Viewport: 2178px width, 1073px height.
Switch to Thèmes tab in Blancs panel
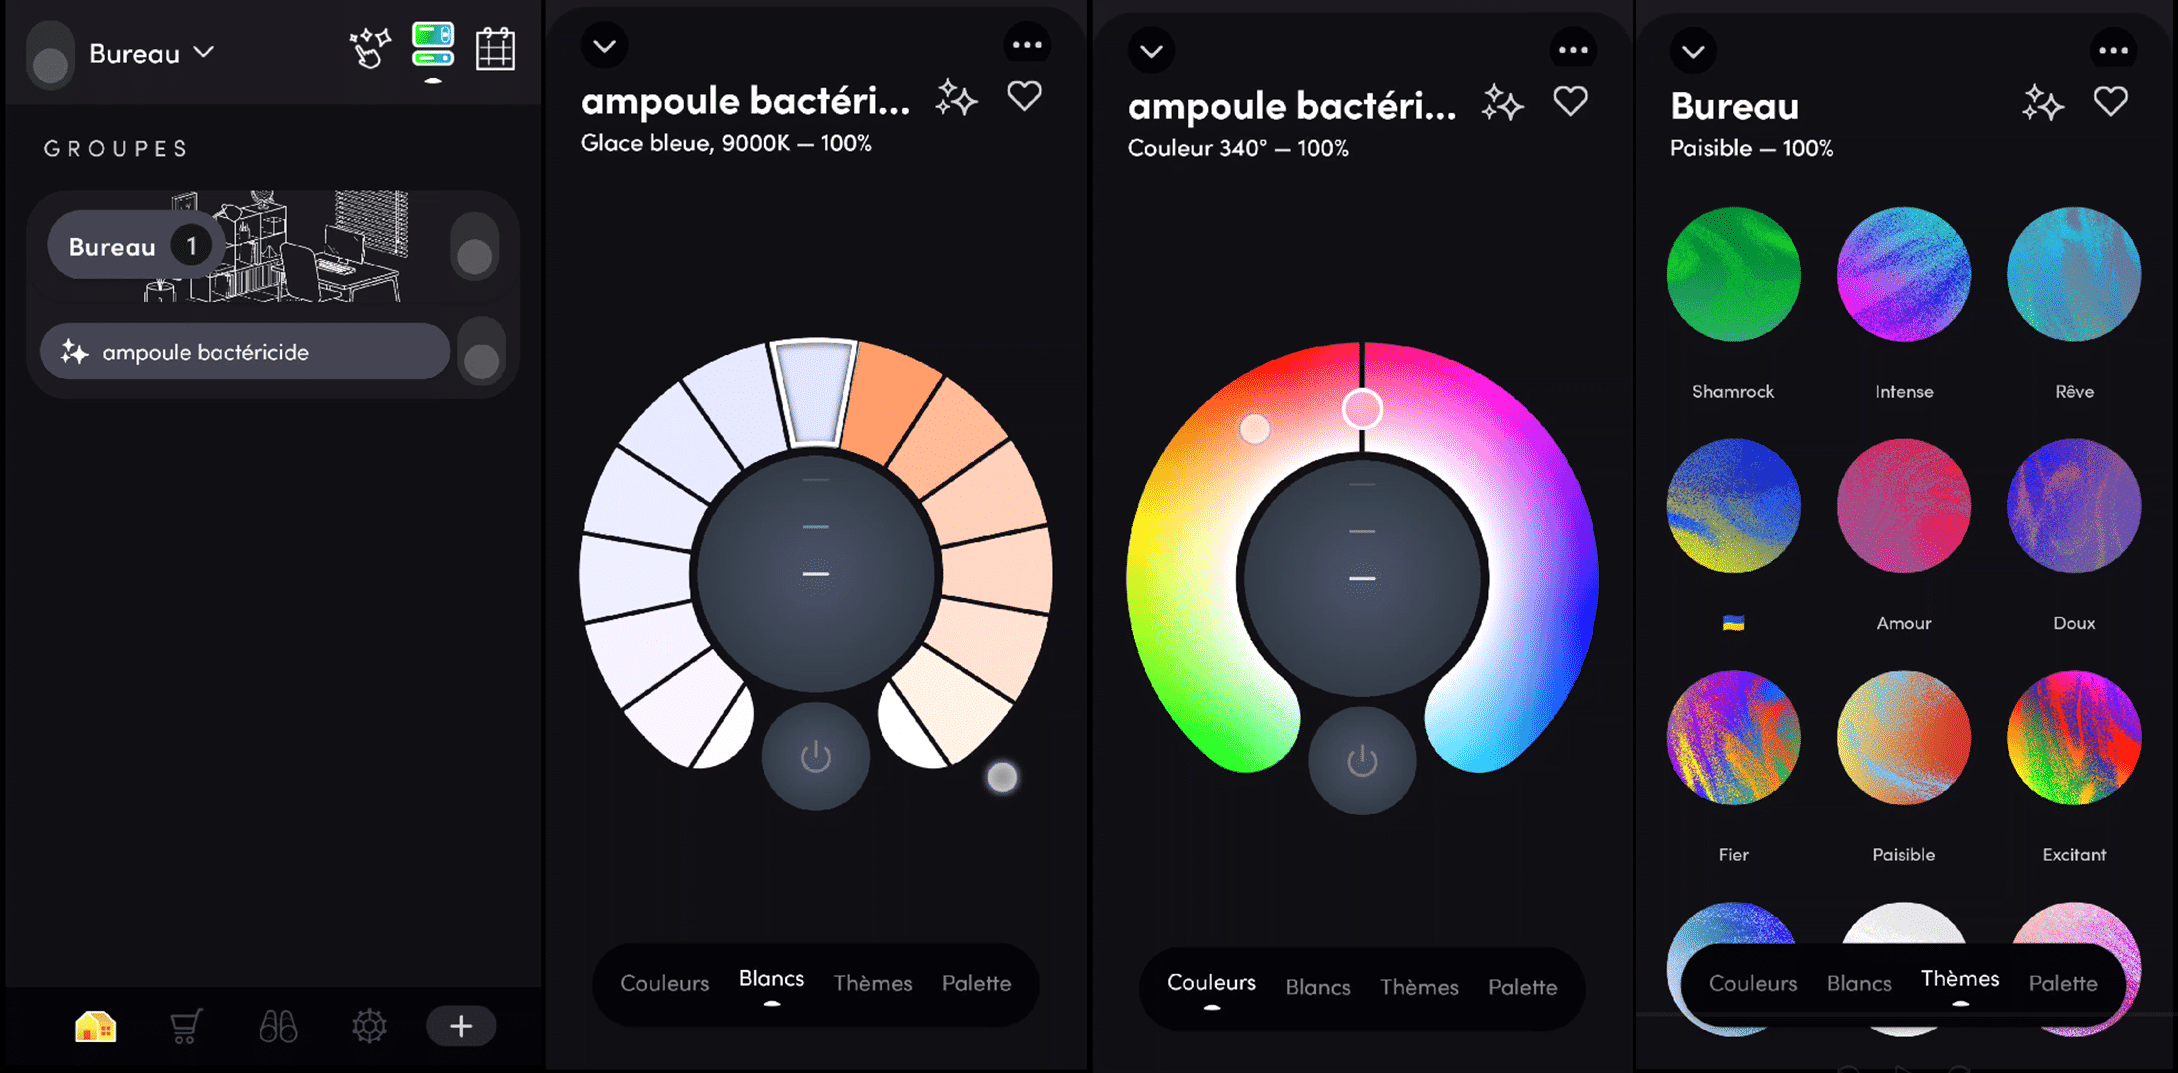click(x=873, y=983)
